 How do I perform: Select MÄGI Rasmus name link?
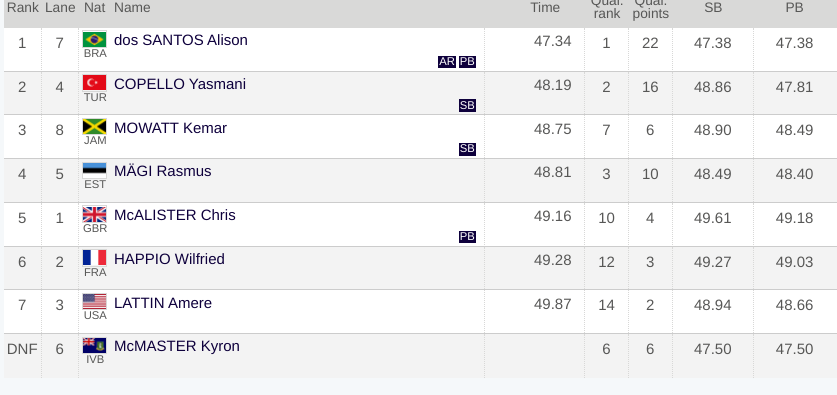coord(163,171)
